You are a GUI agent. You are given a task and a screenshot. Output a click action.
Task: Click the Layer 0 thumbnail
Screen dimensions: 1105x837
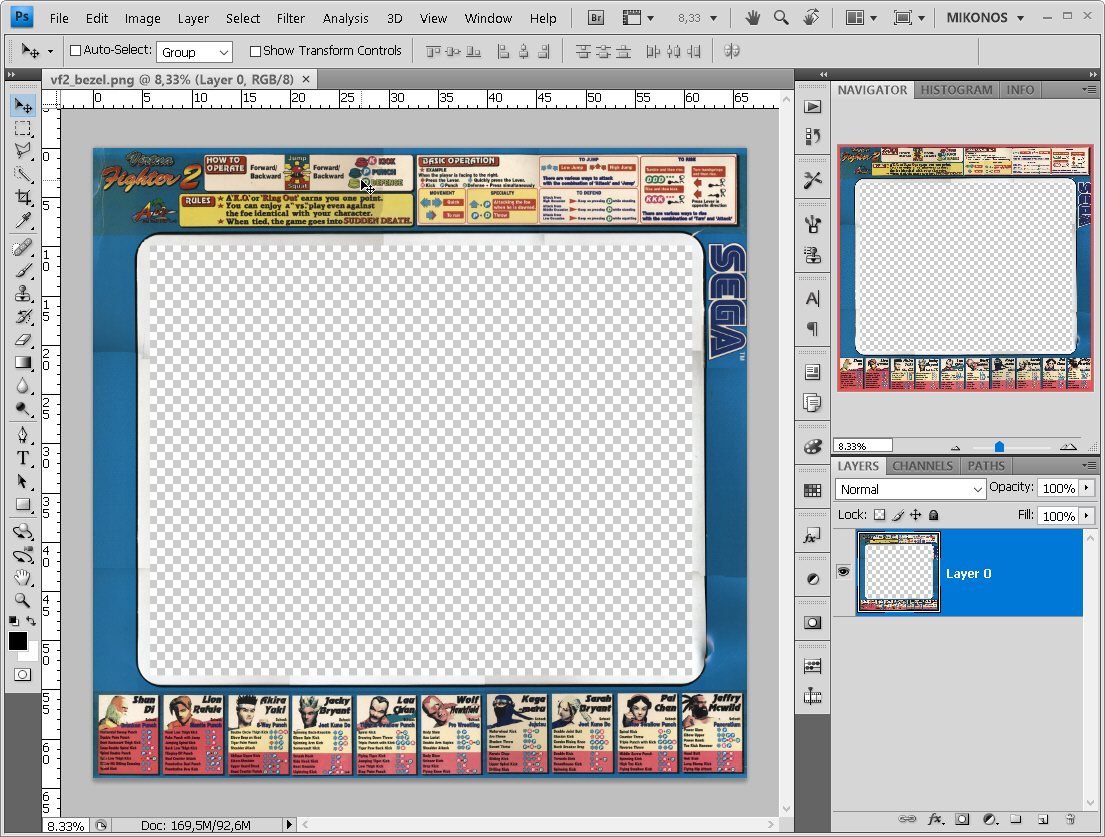tap(899, 573)
